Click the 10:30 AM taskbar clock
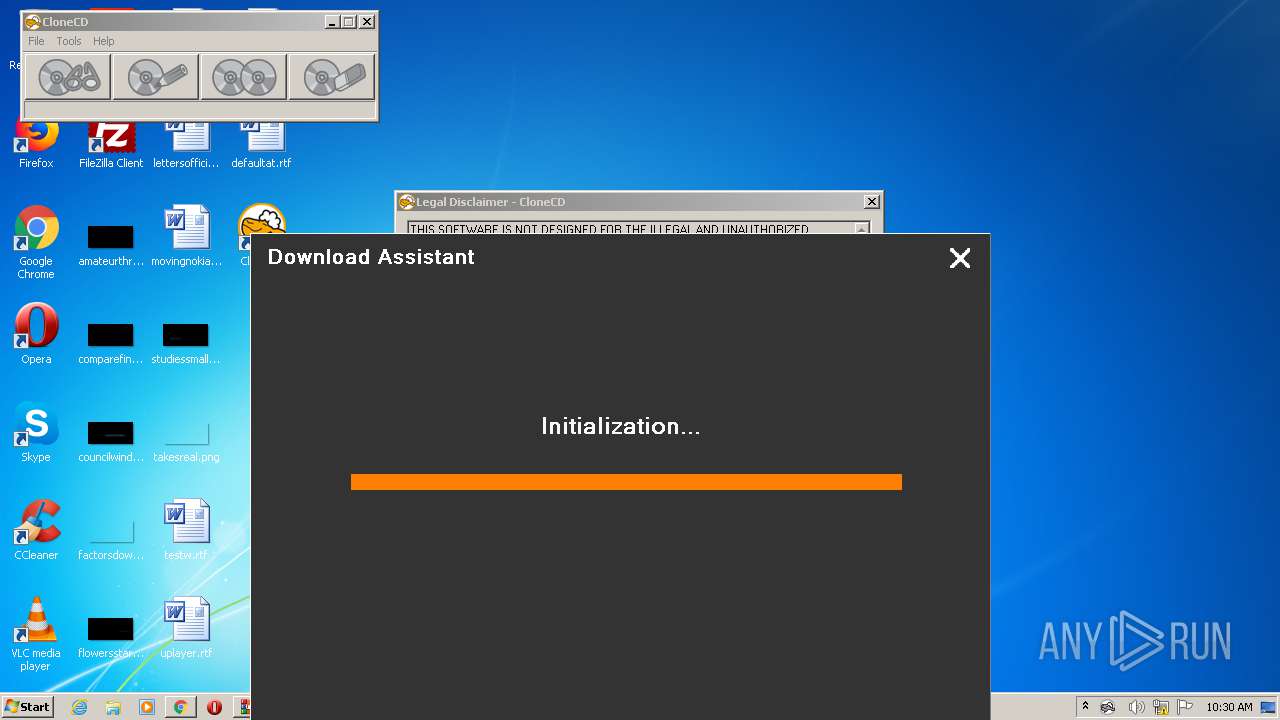1280x720 pixels. (x=1229, y=707)
